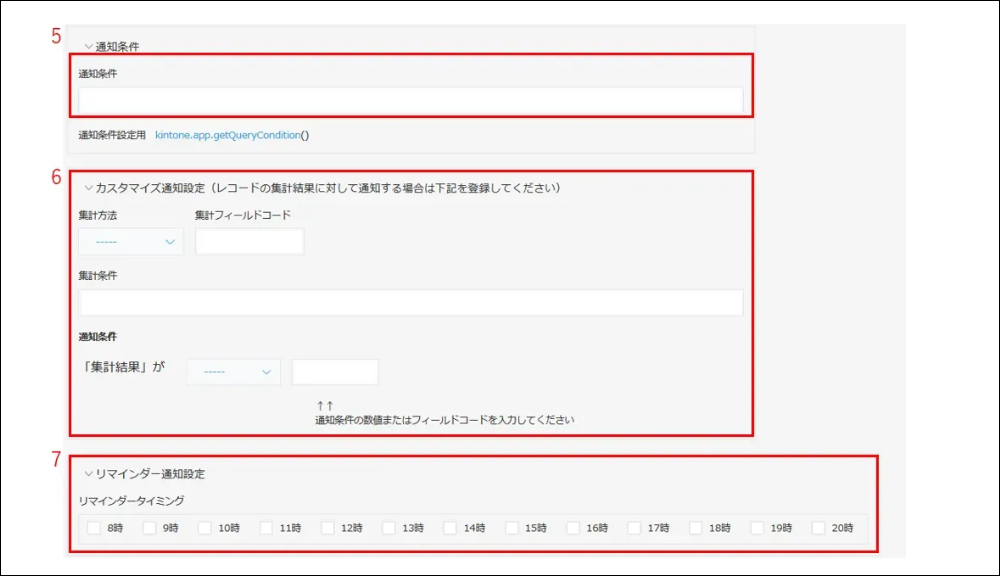Click the notification condition value input
This screenshot has width=1000, height=576.
[335, 372]
